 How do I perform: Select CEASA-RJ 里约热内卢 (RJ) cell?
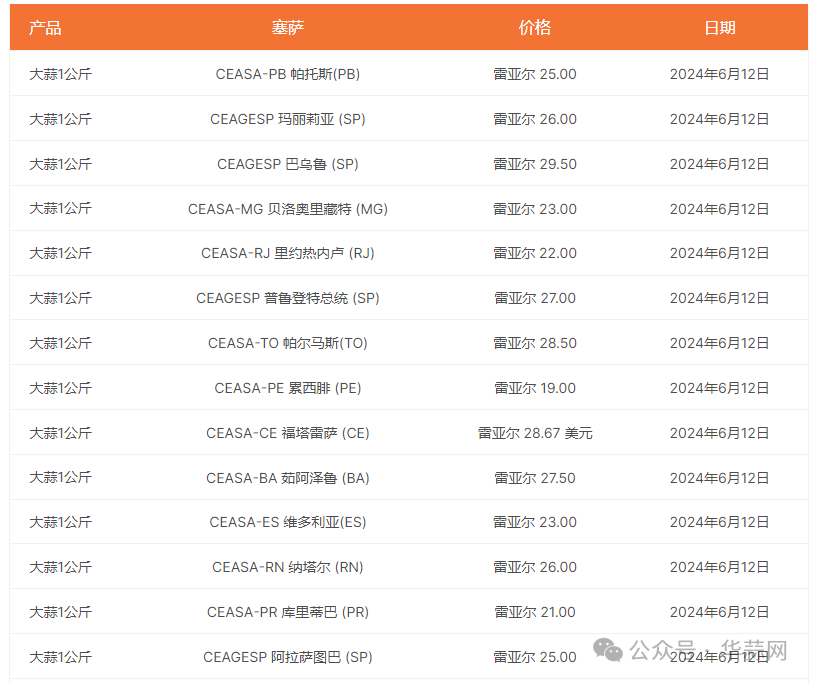tap(288, 253)
